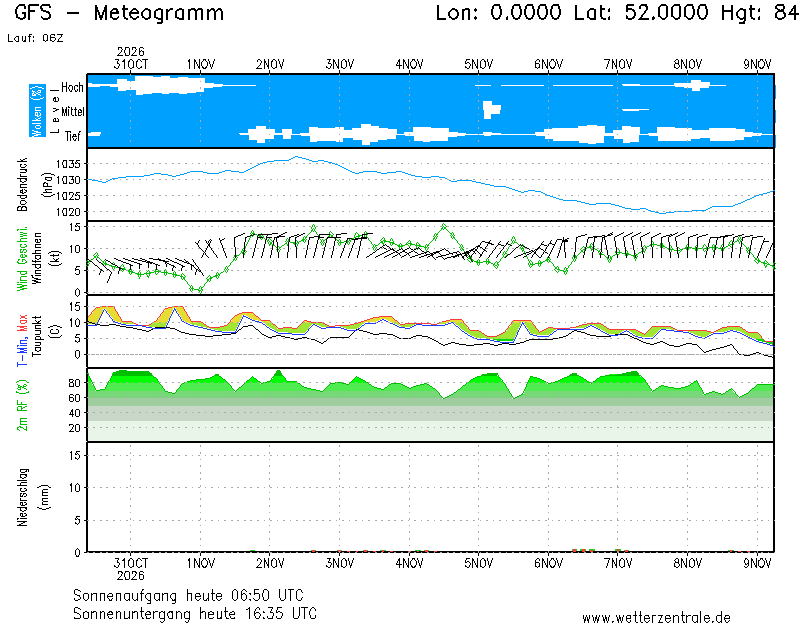Click the blue 'Wolken (%)' panel label
Viewport: 800px width, 625px height.
click(x=37, y=111)
